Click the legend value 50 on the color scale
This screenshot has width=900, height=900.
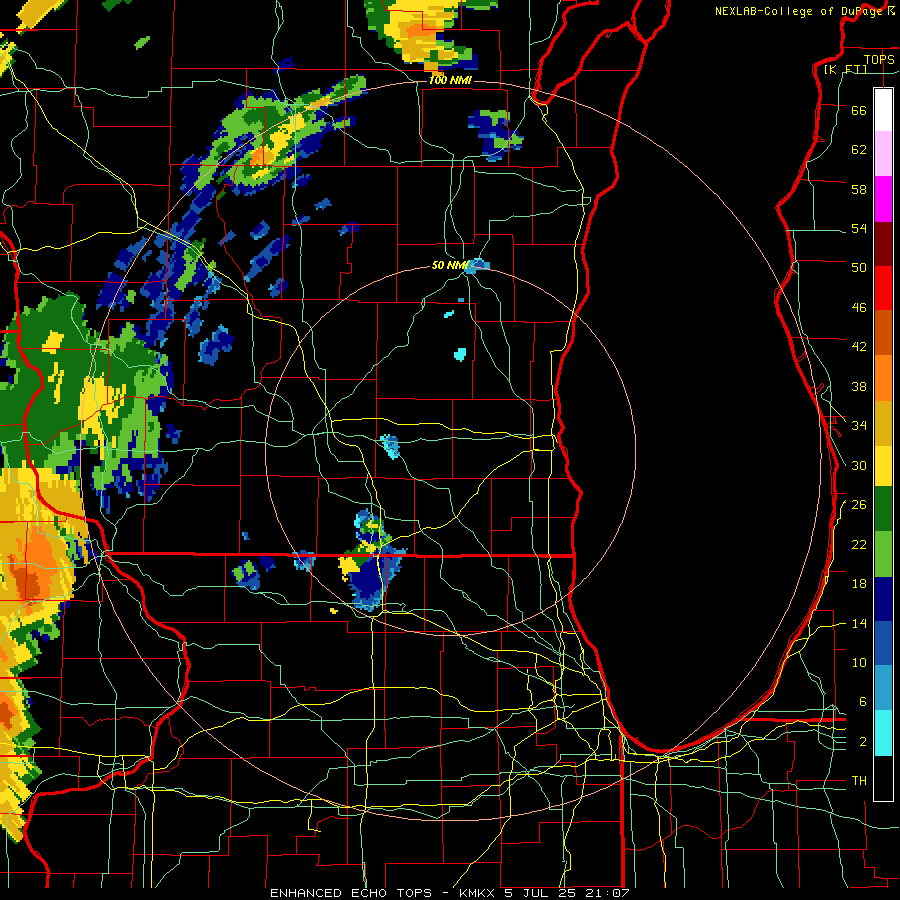point(859,267)
